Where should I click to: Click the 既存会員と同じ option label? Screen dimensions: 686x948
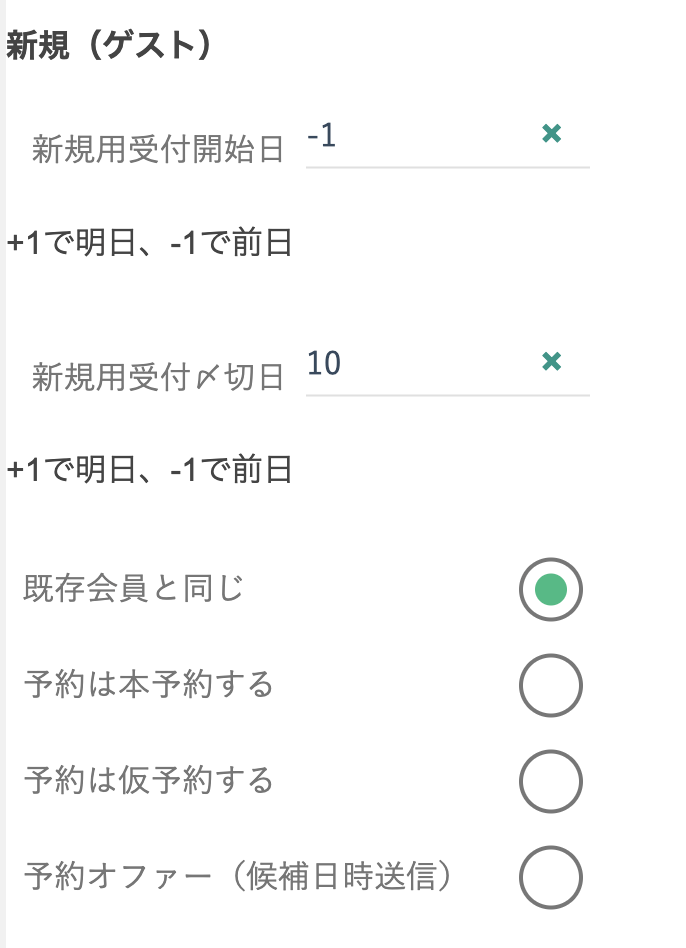tap(134, 589)
